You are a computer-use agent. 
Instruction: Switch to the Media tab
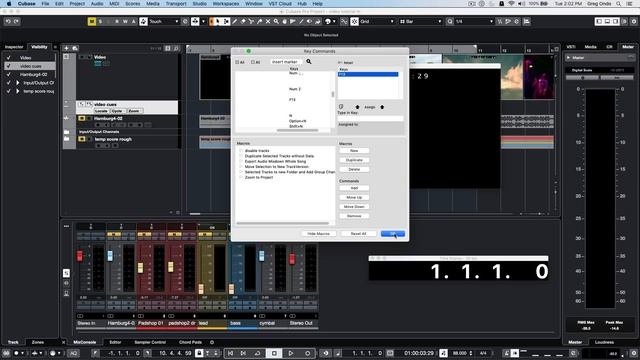(590, 47)
